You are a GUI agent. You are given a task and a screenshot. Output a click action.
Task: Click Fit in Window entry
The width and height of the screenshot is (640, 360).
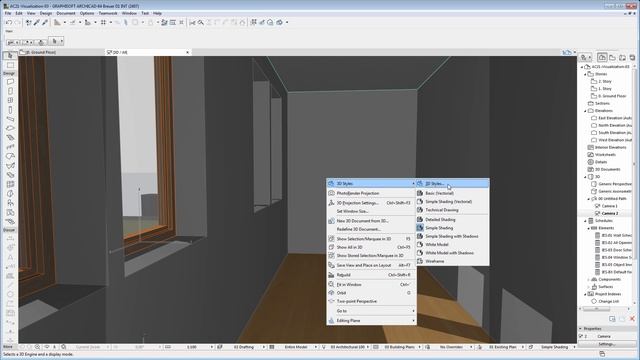click(x=371, y=284)
